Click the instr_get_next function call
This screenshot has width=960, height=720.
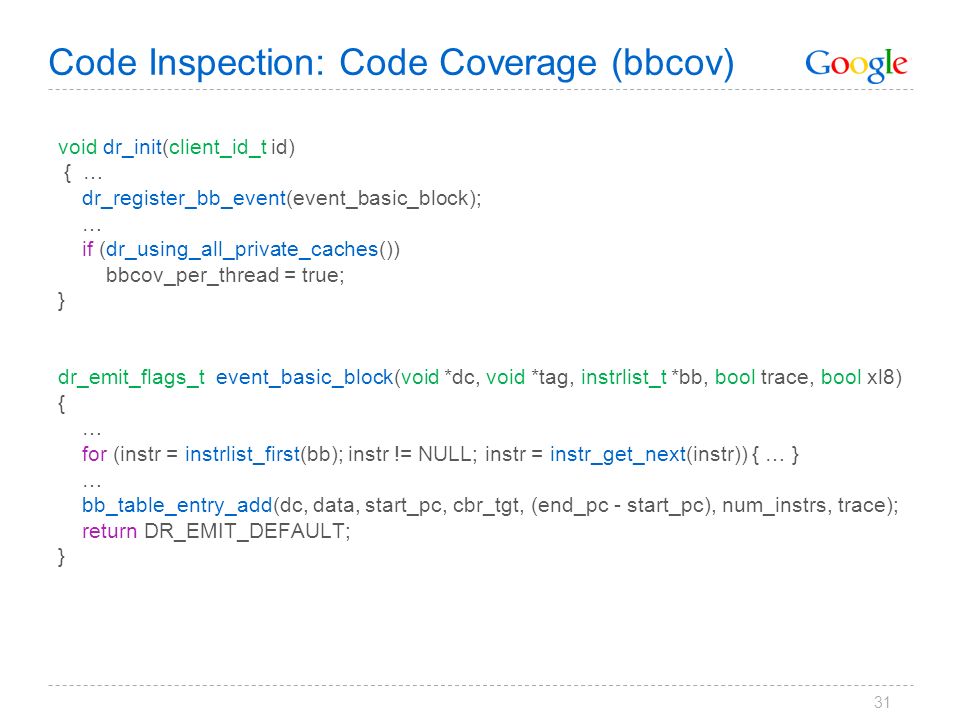coord(618,455)
